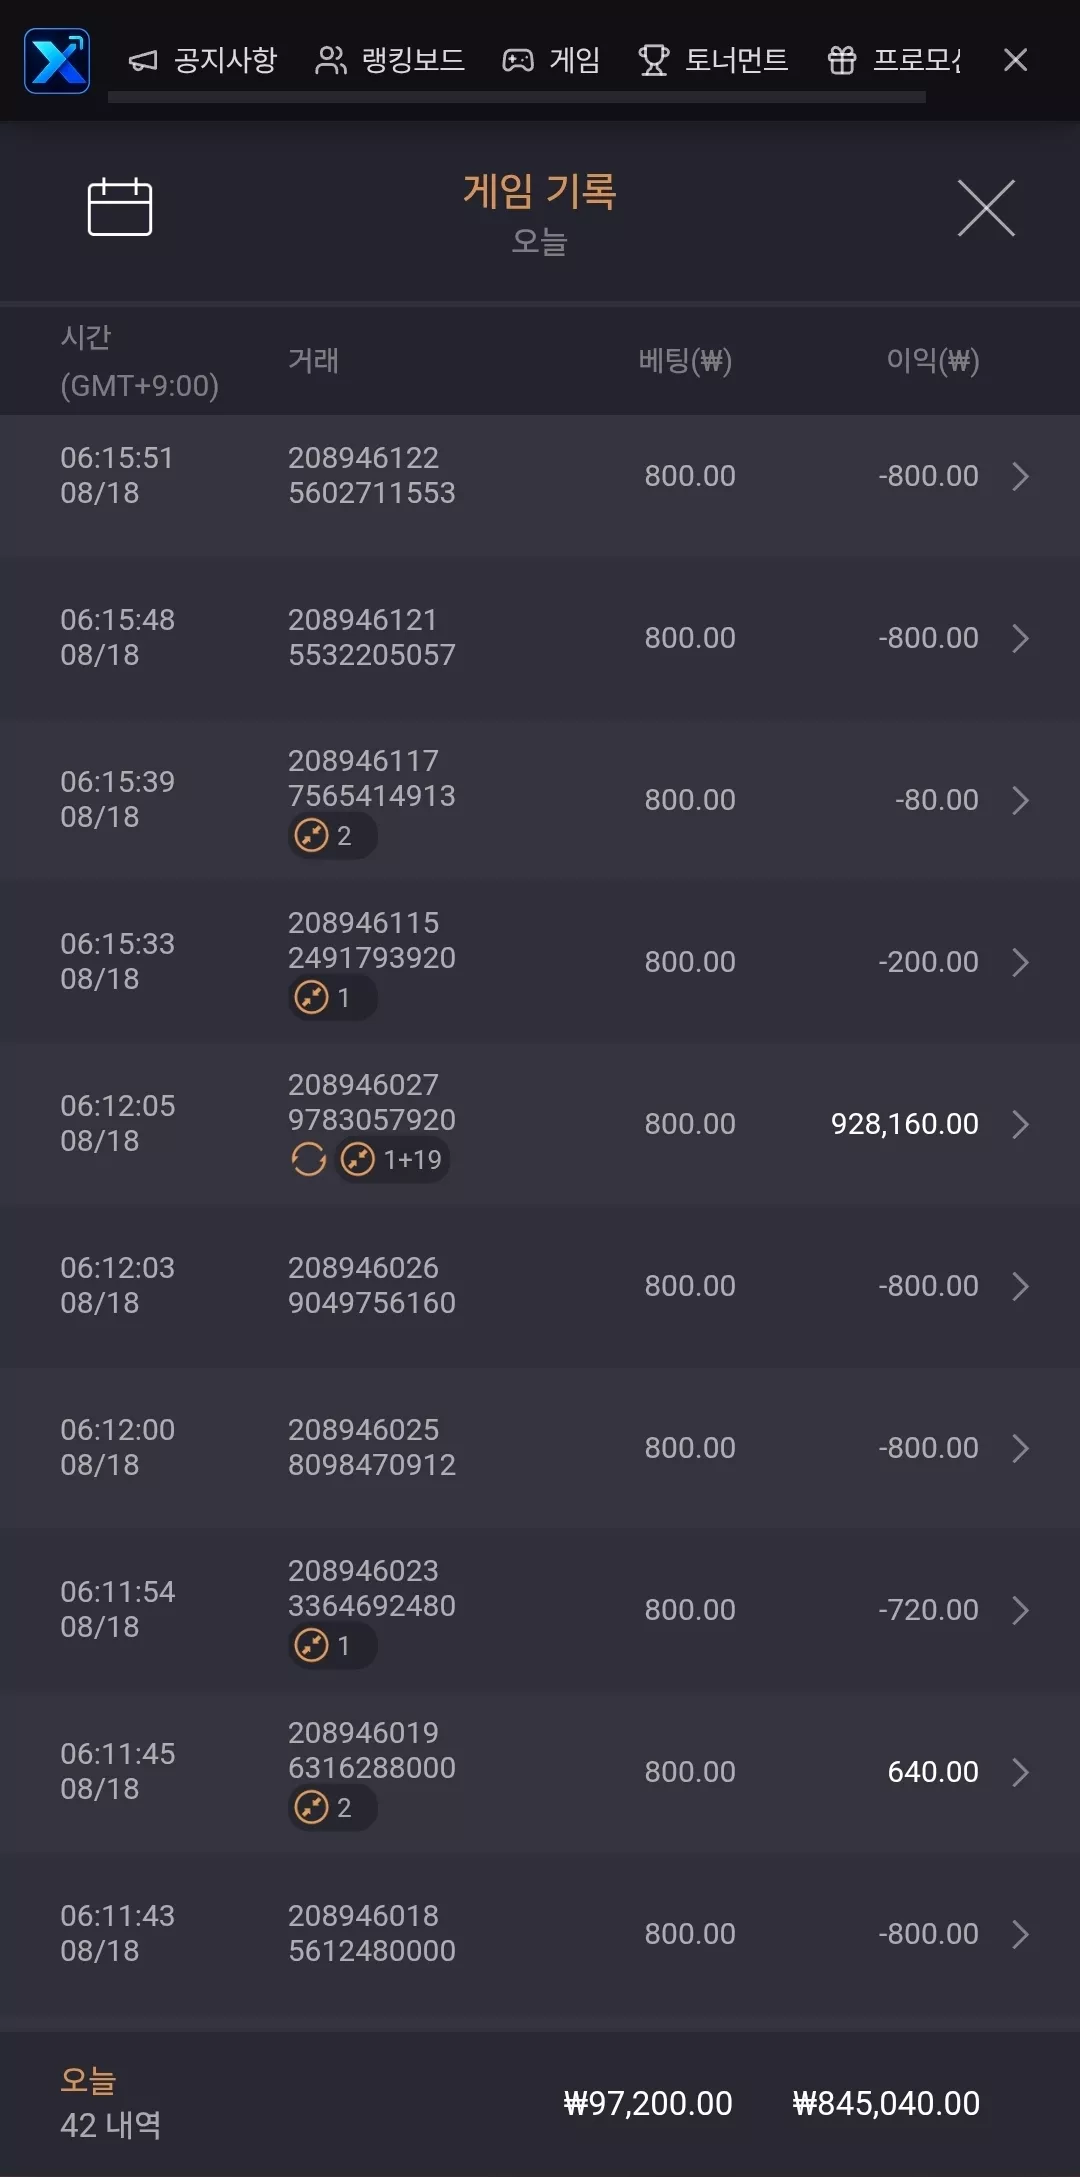Open the 게임 games tab
Screen dimensions: 1080x2177
[x=551, y=60]
